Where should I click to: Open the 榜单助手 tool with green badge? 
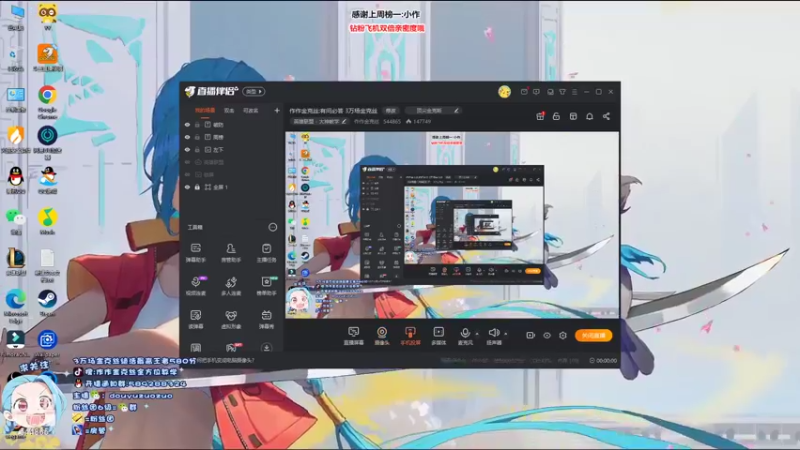coord(266,286)
